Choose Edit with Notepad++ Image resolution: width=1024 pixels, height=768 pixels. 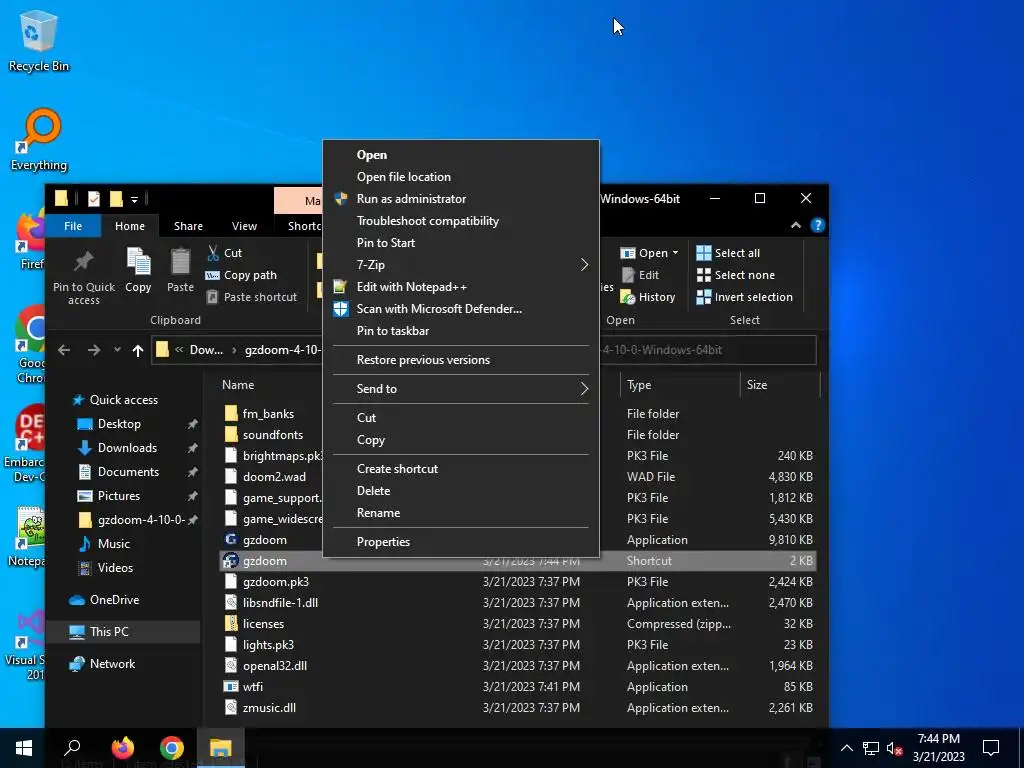point(460,287)
